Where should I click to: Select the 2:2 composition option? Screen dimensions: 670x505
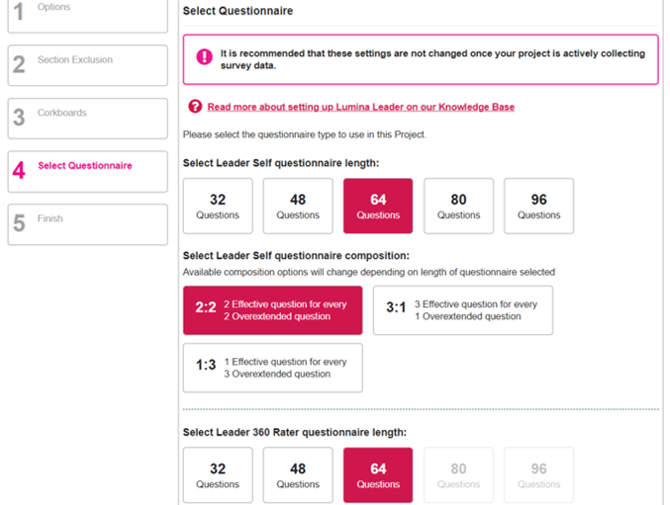[273, 310]
